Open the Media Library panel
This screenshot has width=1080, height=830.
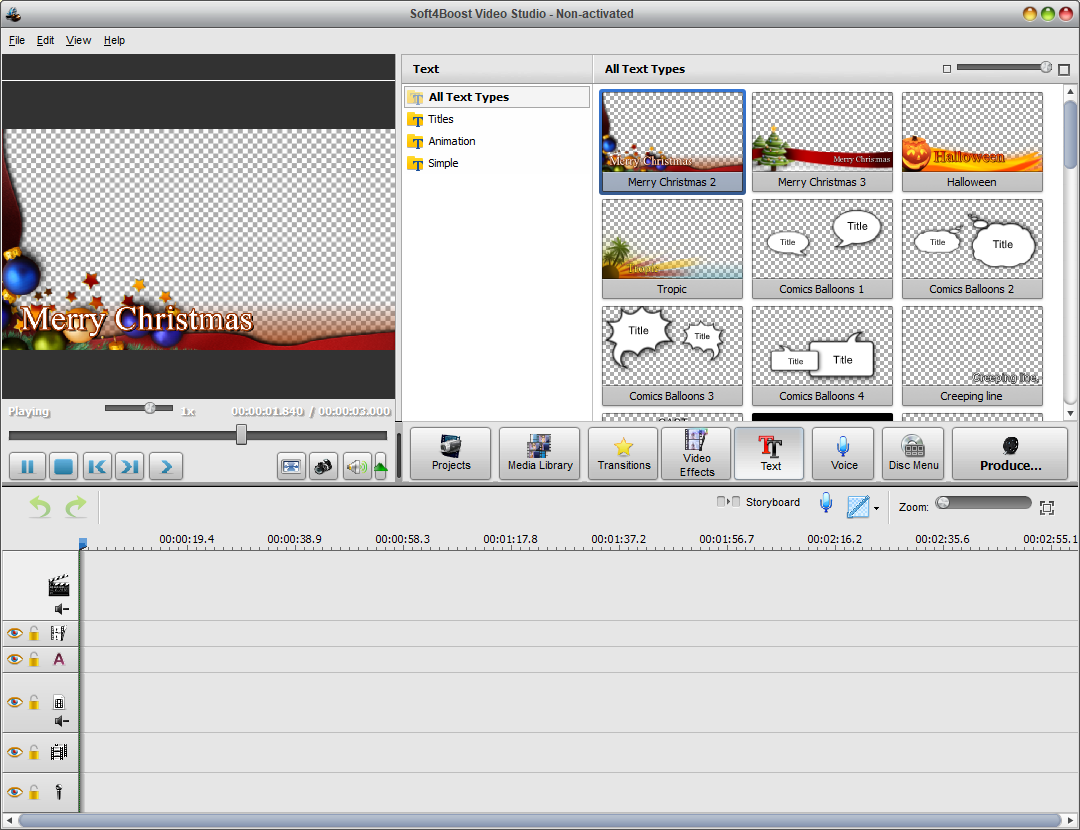[x=539, y=453]
